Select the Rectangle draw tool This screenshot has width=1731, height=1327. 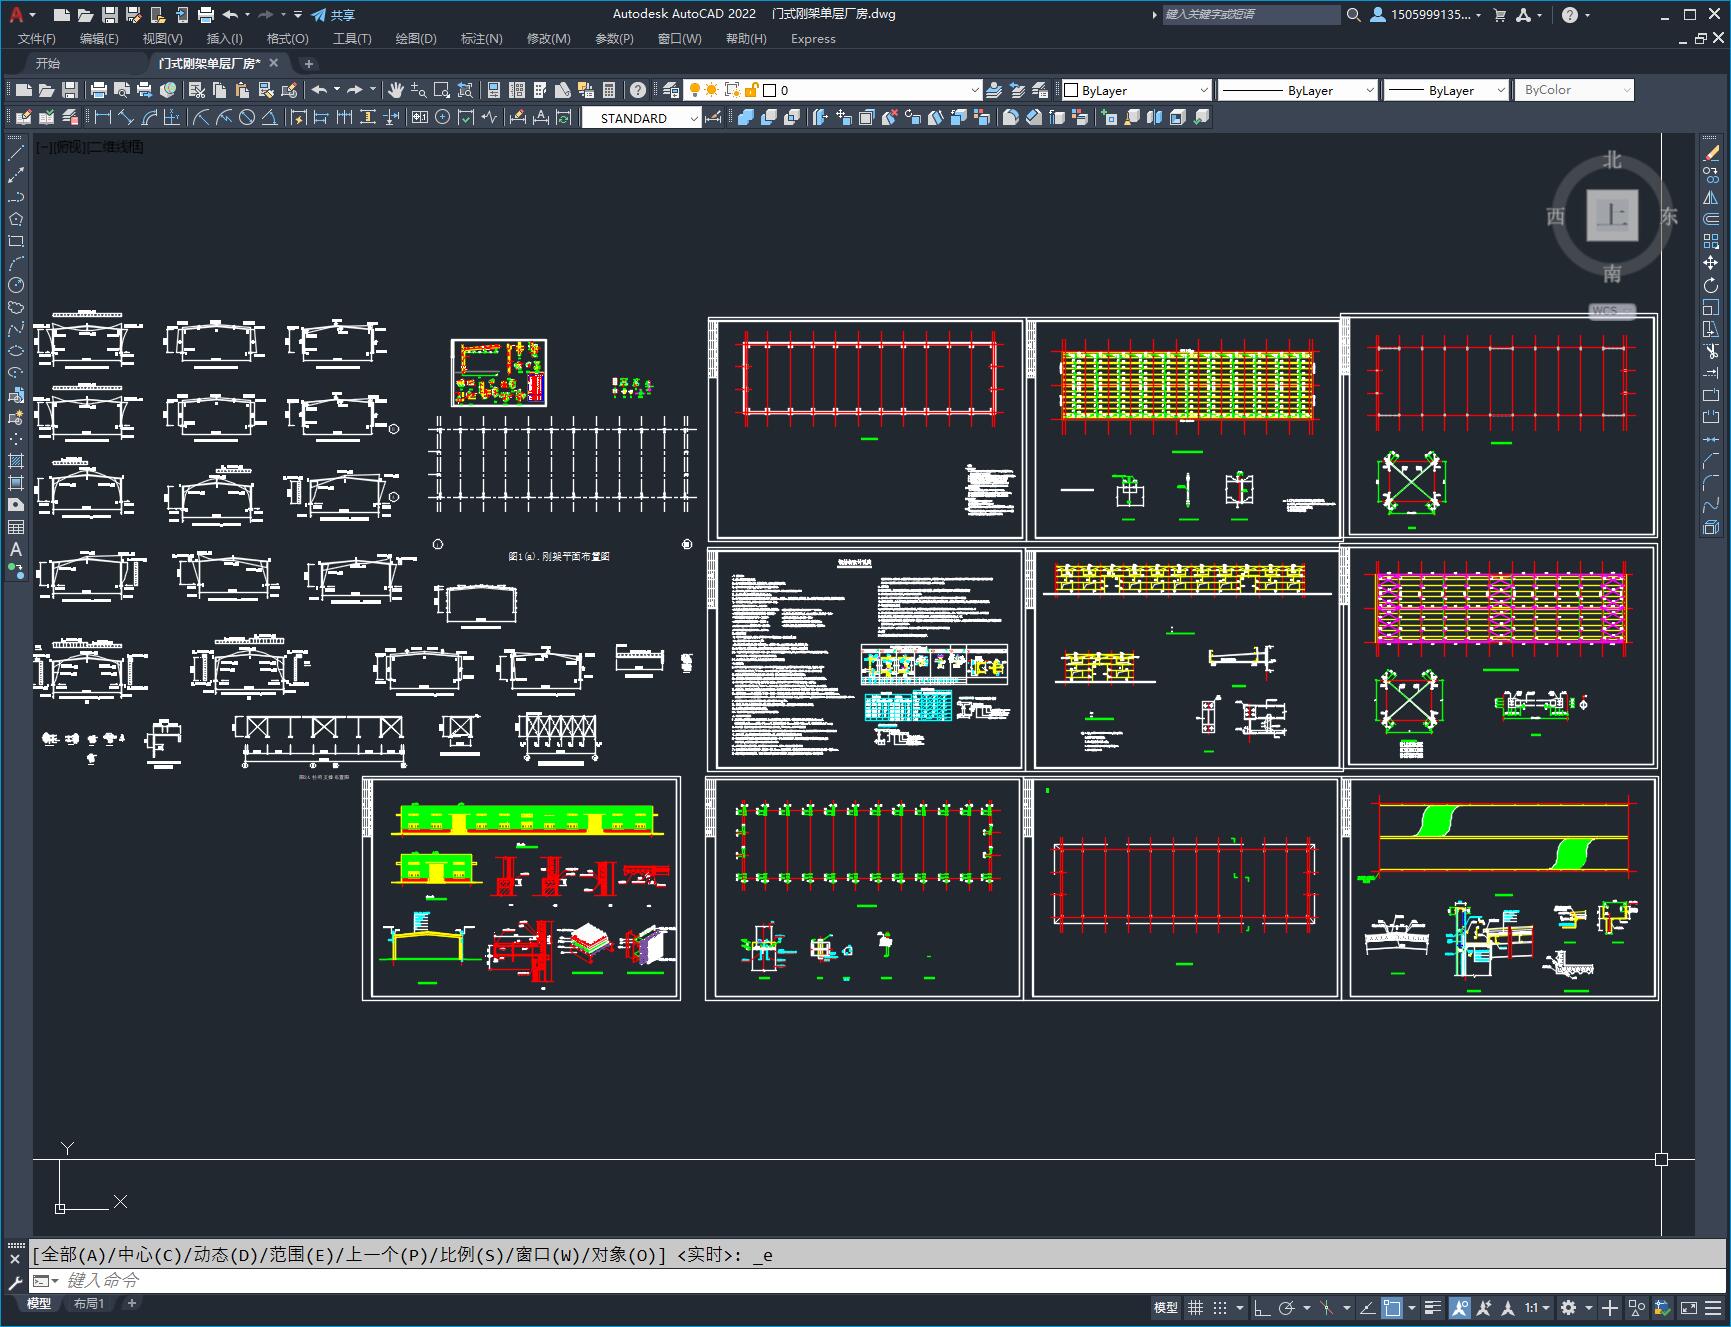16,241
